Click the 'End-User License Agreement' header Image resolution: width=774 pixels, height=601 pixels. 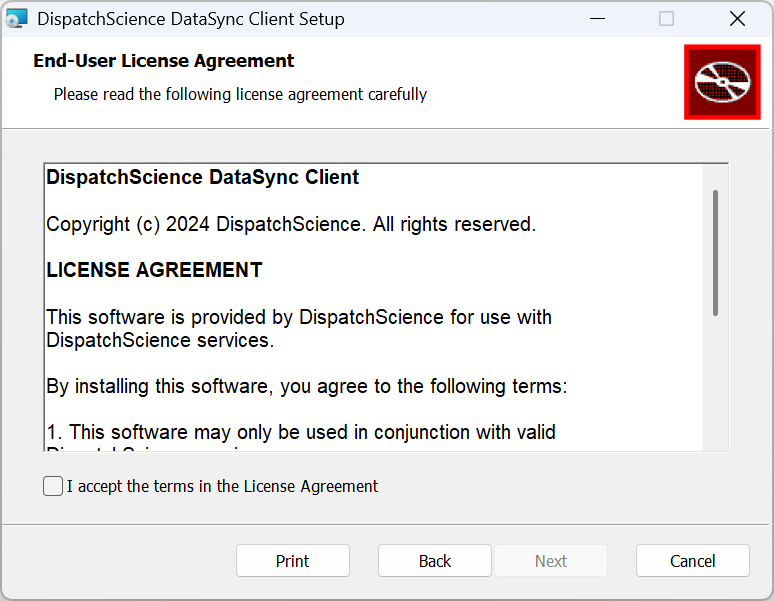pyautogui.click(x=163, y=61)
